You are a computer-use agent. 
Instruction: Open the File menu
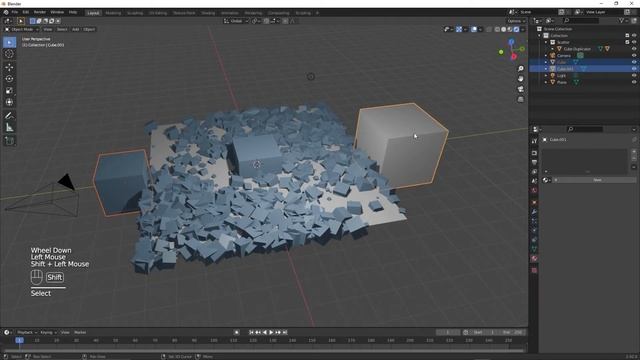coord(15,12)
